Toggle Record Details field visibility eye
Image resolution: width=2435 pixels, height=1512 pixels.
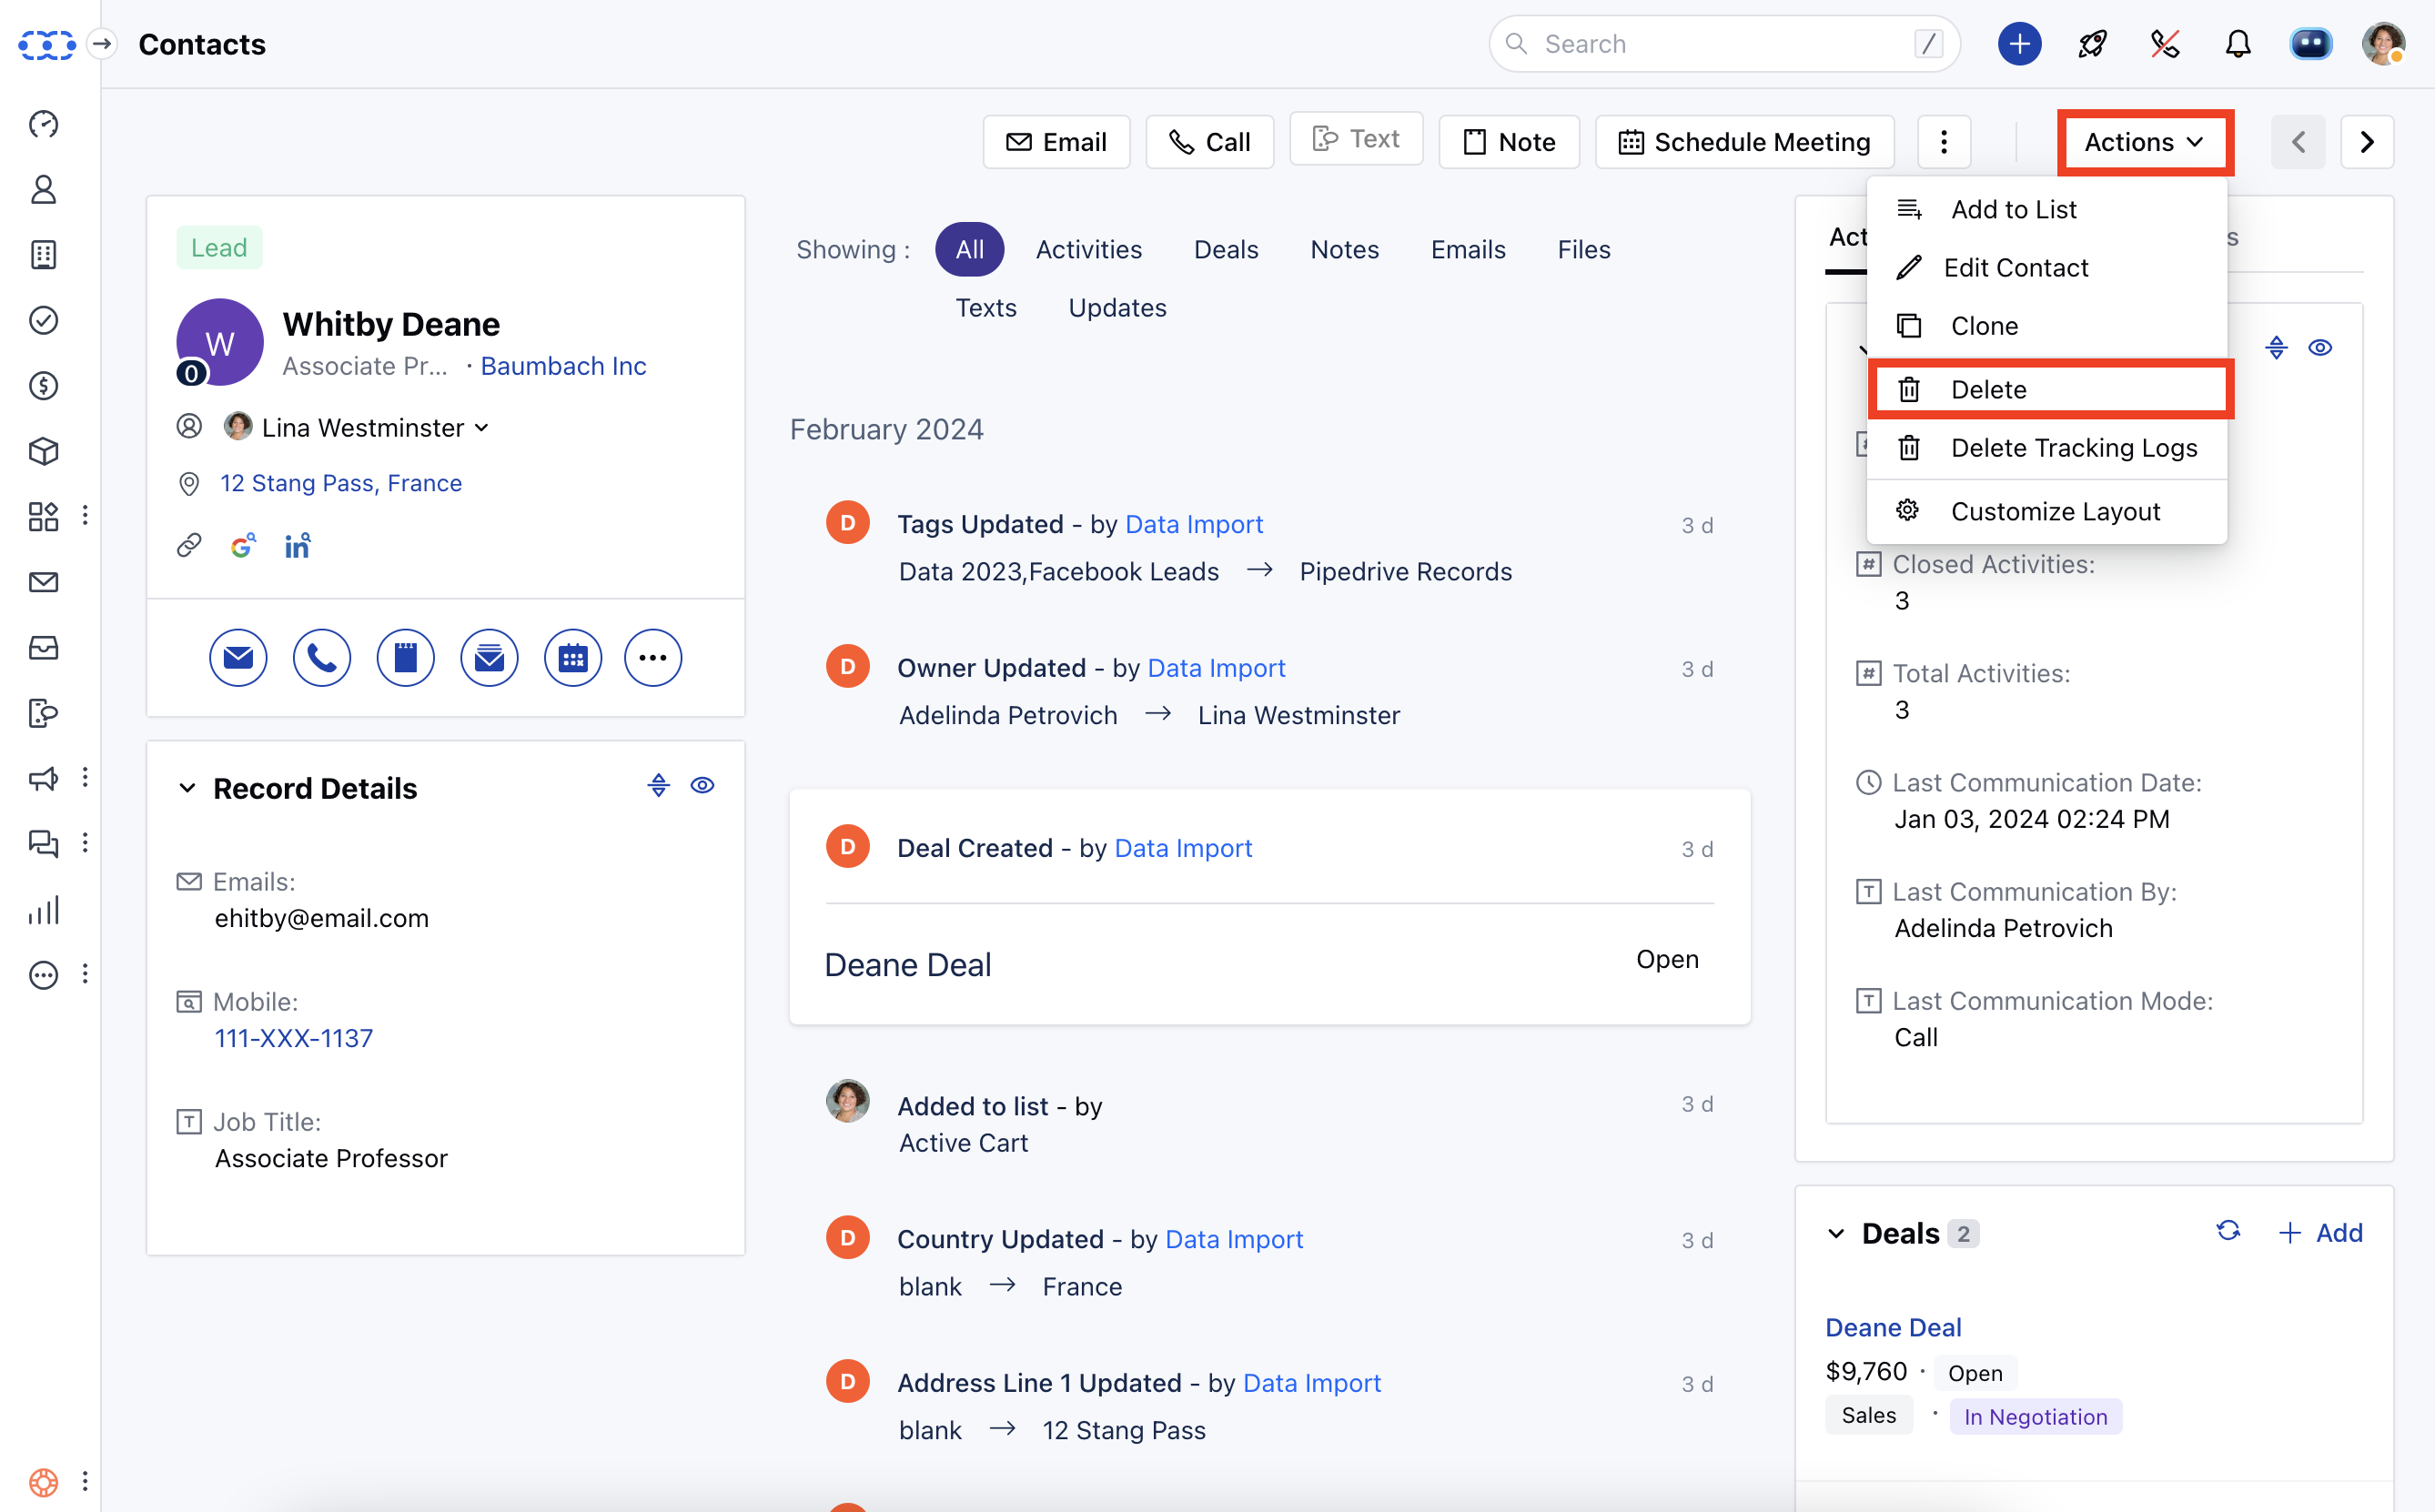(x=702, y=786)
